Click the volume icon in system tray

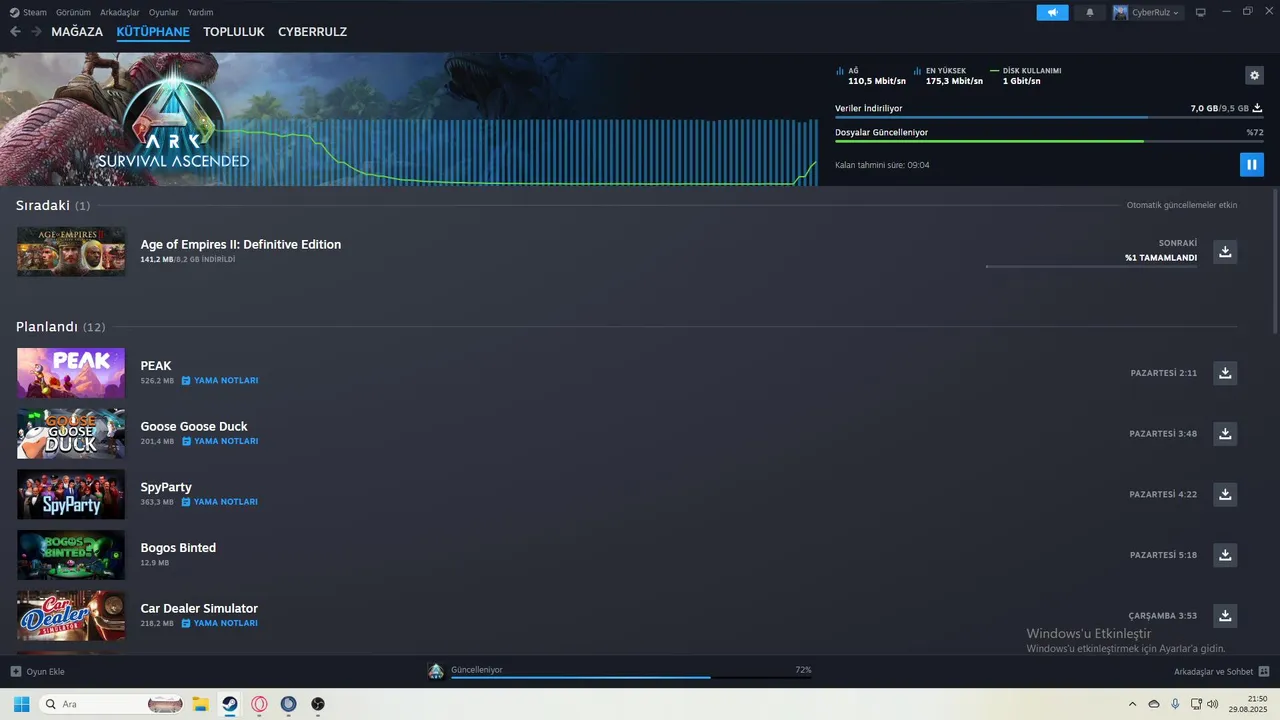[1213, 704]
